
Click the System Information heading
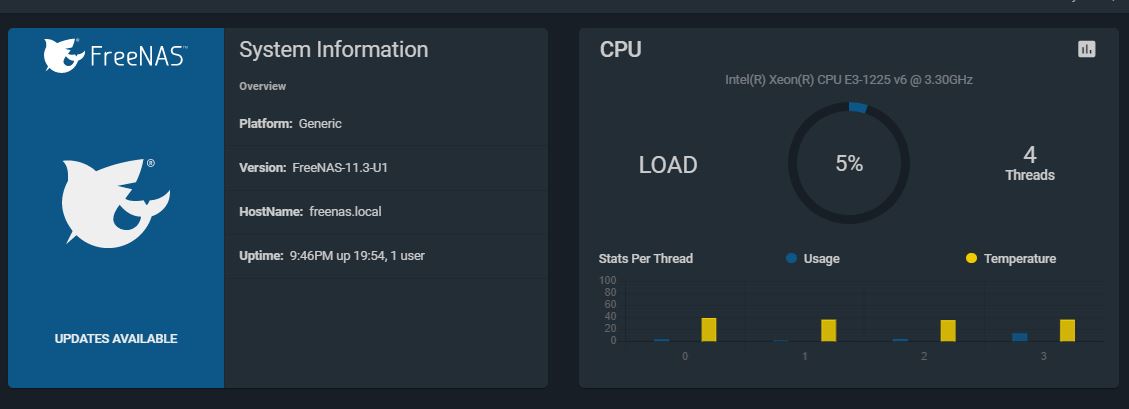(x=333, y=50)
